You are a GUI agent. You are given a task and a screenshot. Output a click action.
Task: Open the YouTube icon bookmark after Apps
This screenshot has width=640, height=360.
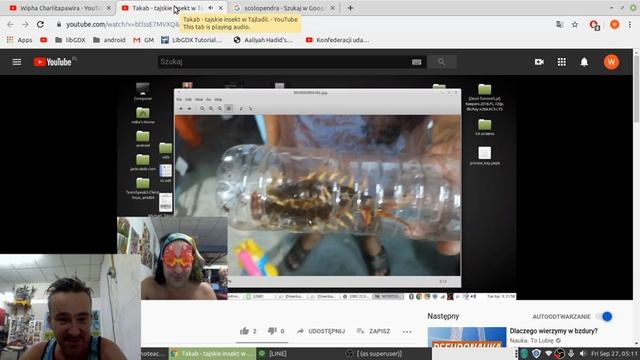pos(44,40)
